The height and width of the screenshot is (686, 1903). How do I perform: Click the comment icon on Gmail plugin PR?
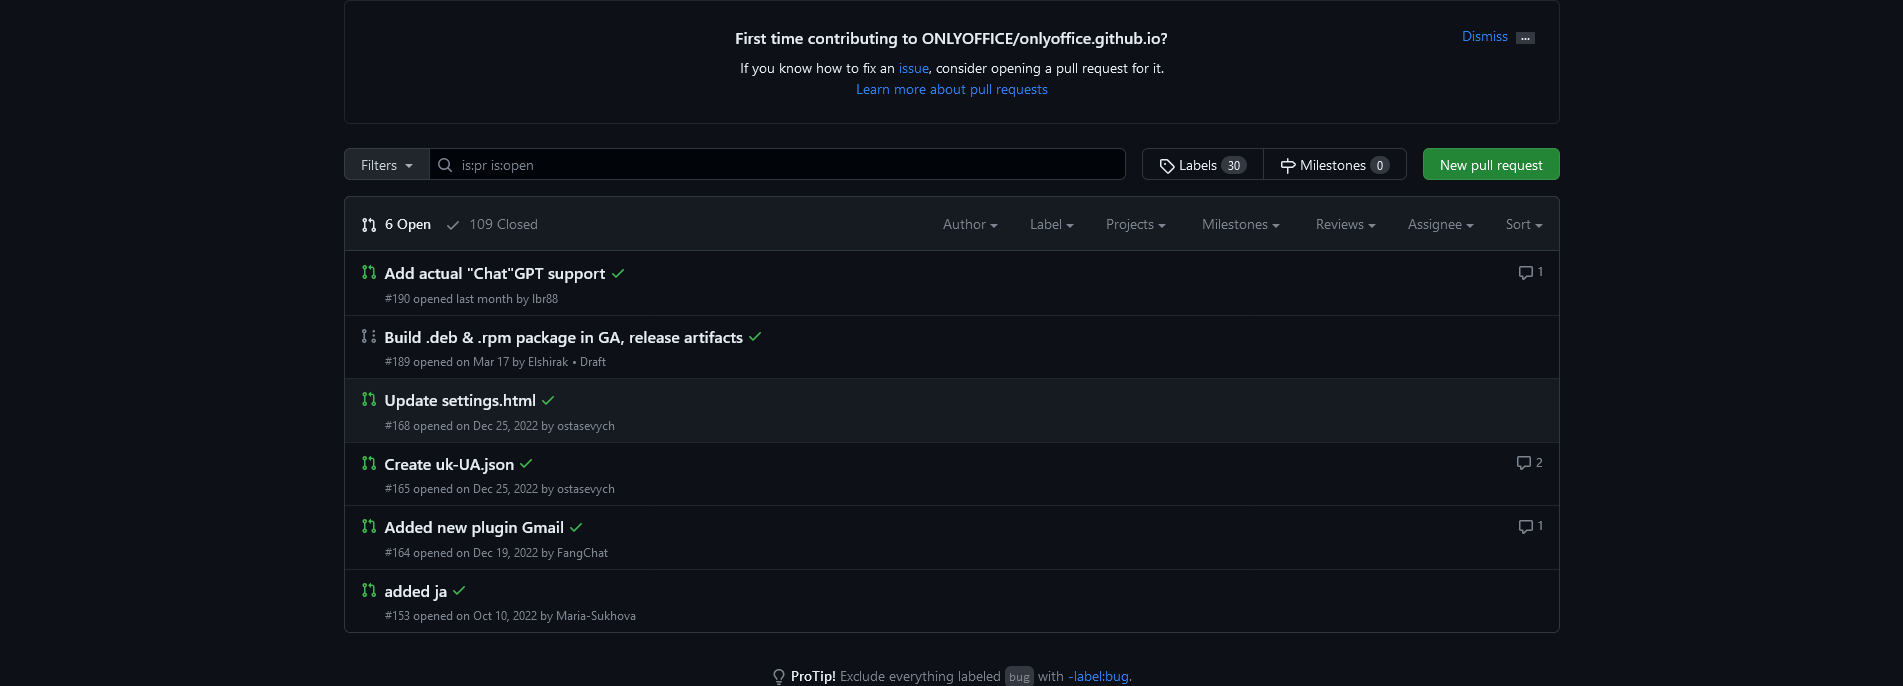coord(1525,527)
